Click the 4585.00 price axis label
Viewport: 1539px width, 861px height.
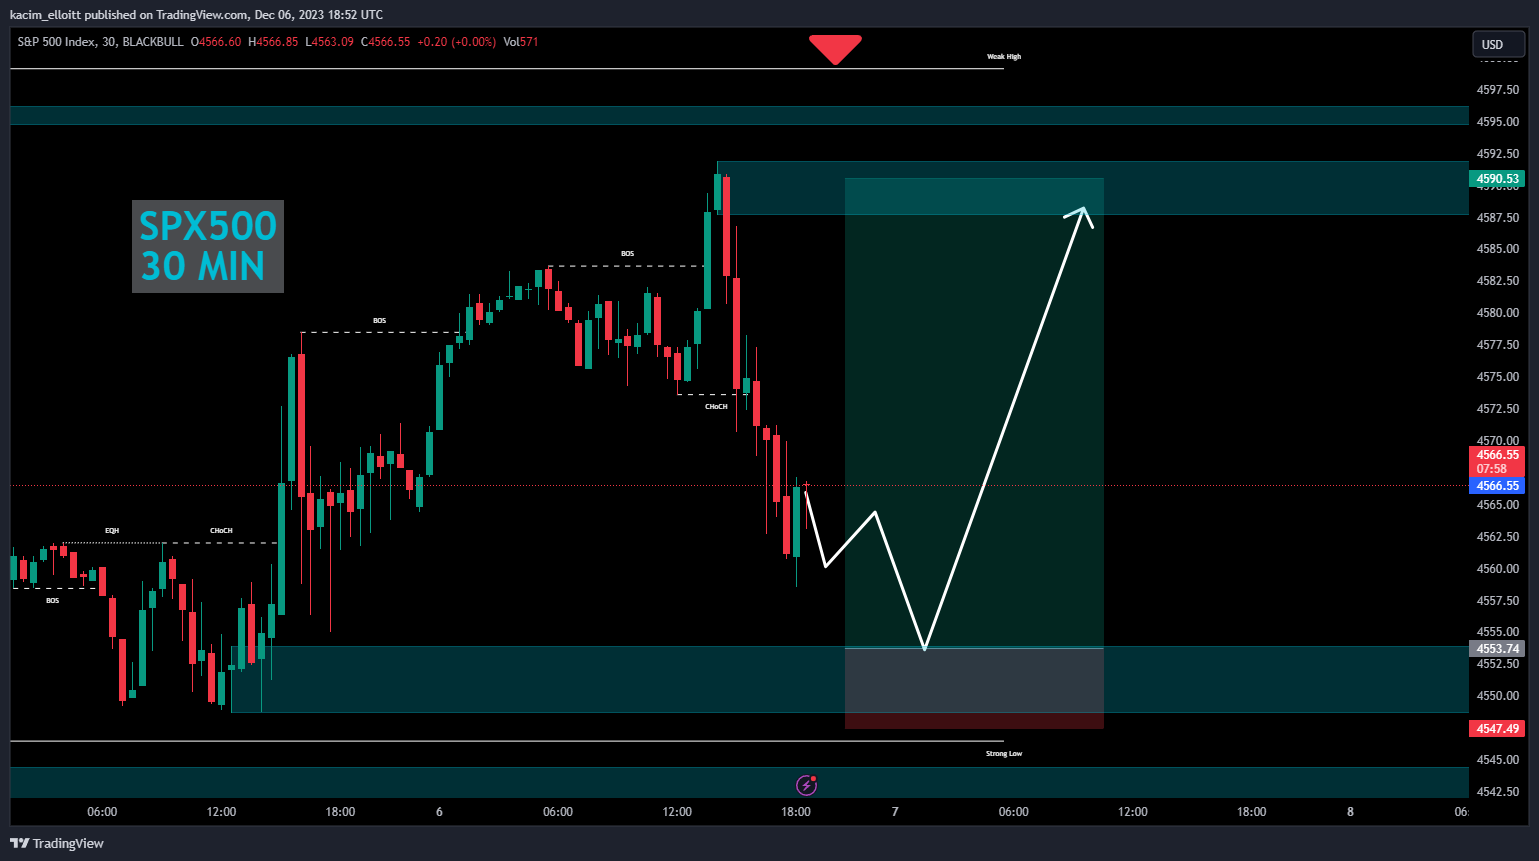coord(1498,249)
